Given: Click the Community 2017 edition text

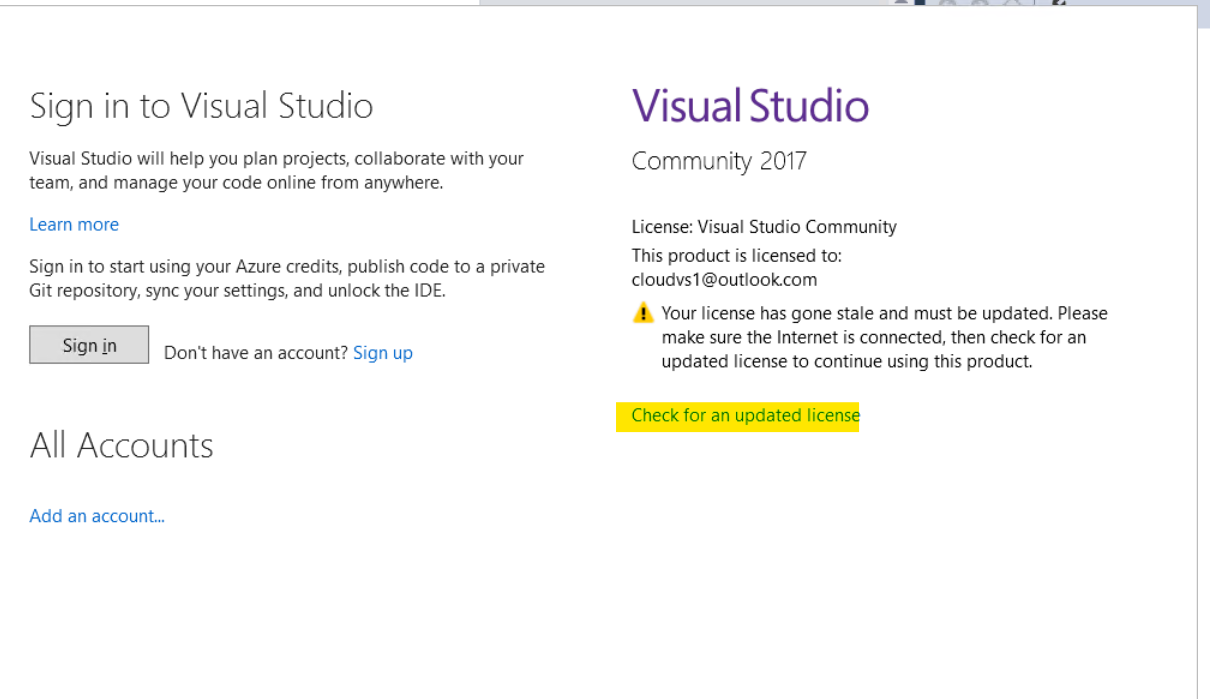Looking at the screenshot, I should (x=718, y=162).
